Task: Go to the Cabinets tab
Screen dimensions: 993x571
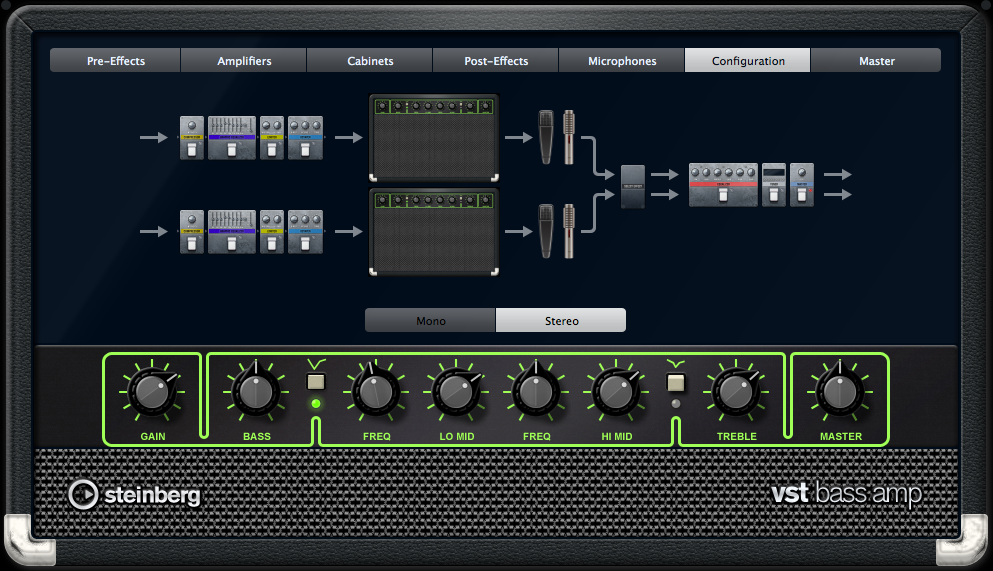Action: click(370, 61)
